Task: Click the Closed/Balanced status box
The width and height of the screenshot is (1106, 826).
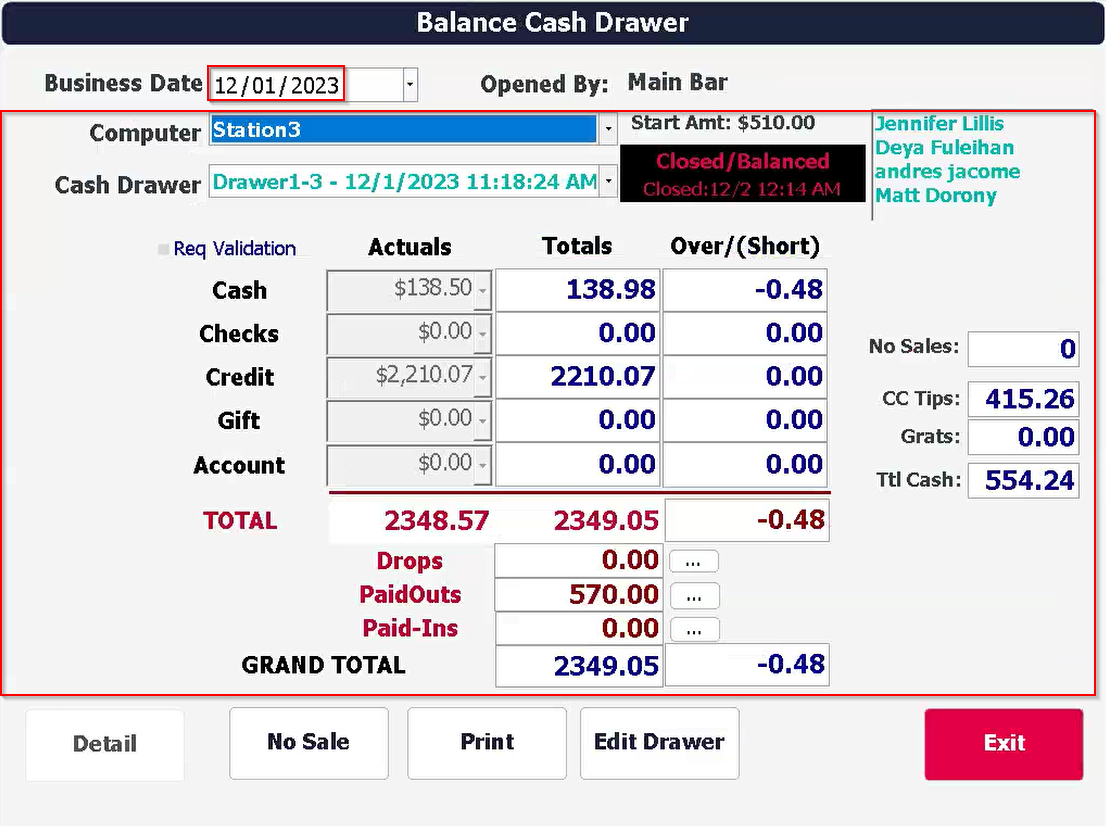Action: coord(743,174)
